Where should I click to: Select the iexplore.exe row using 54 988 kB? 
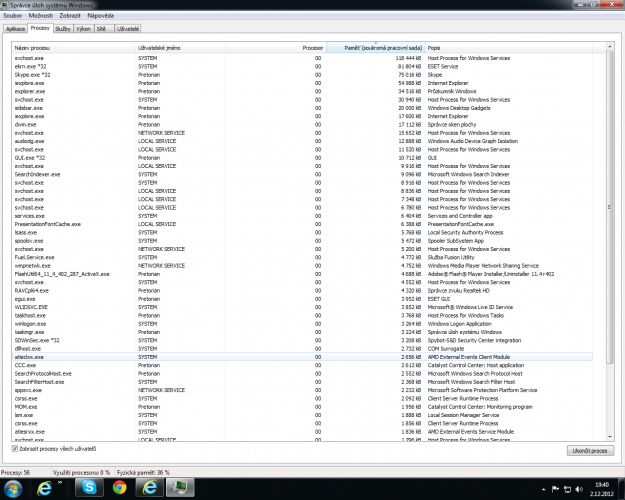point(302,83)
